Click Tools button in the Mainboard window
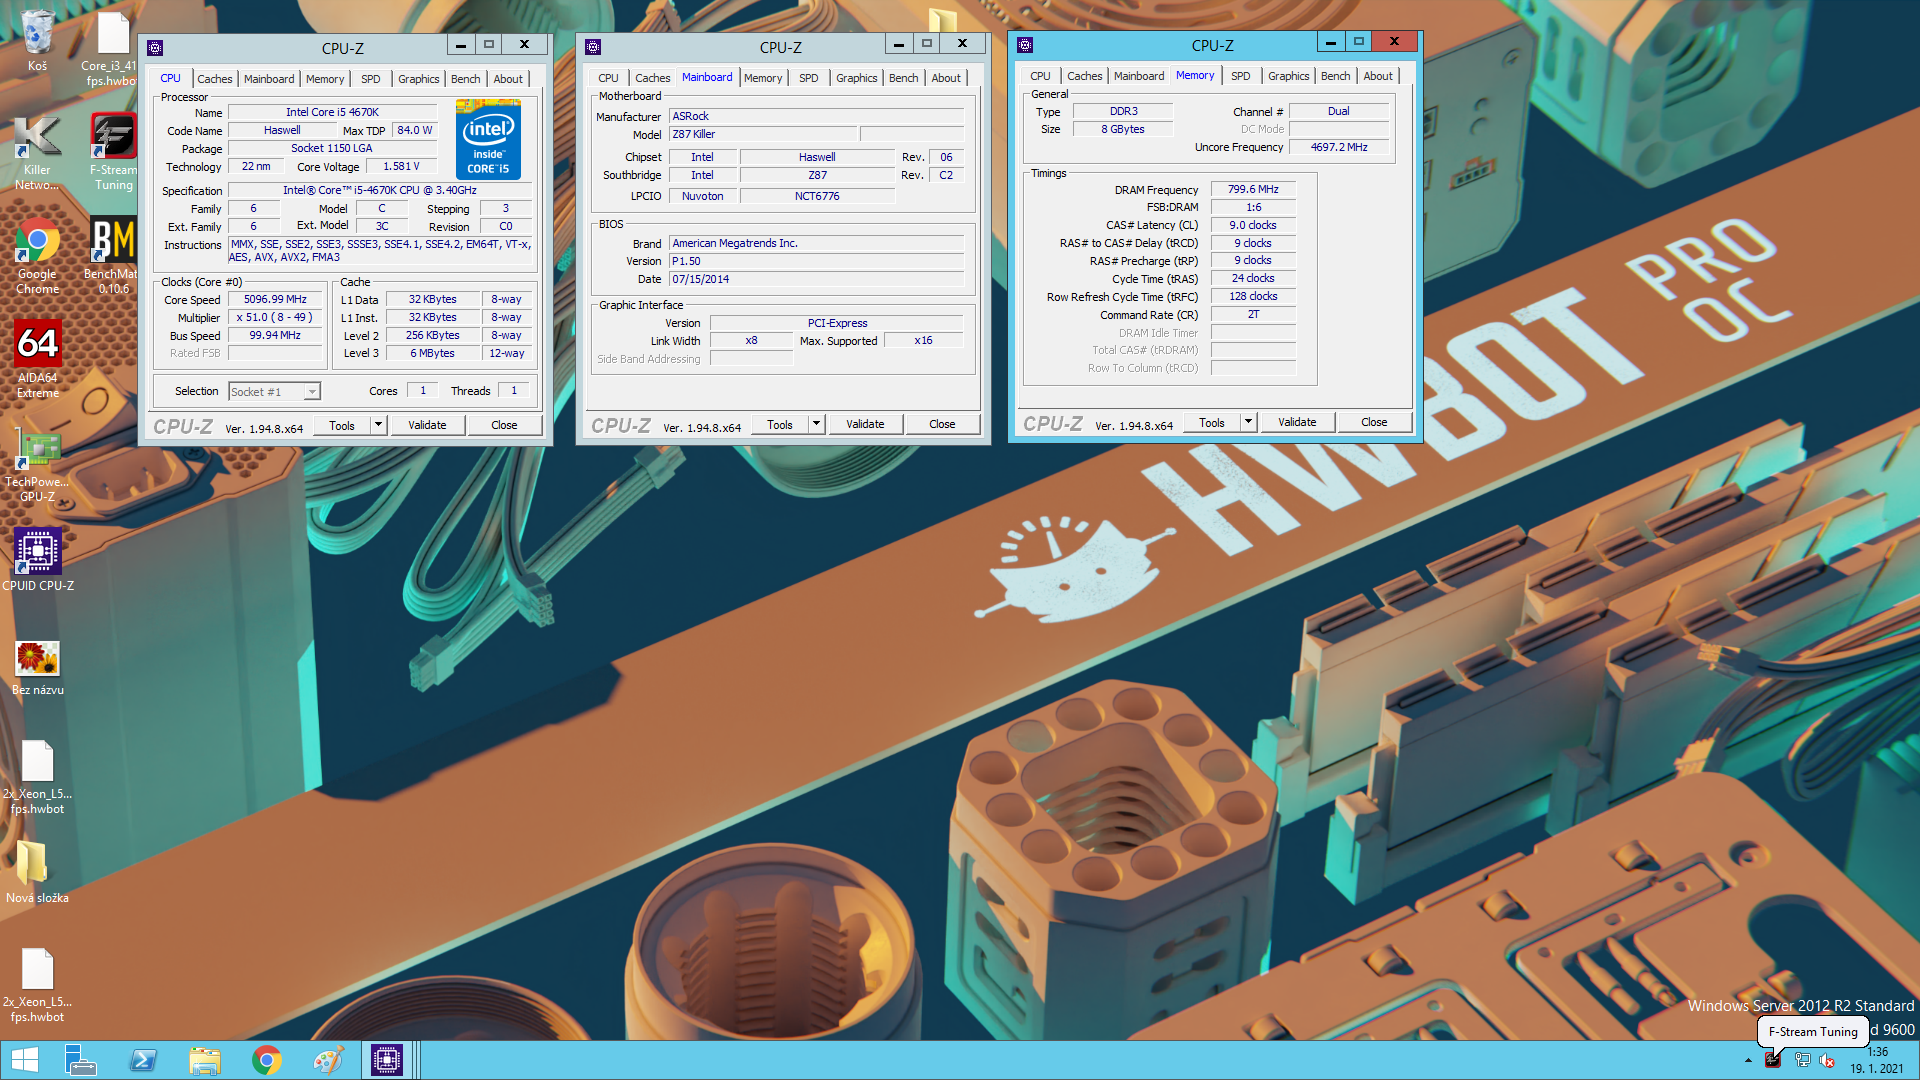Viewport: 1920px width, 1080px height. [780, 424]
